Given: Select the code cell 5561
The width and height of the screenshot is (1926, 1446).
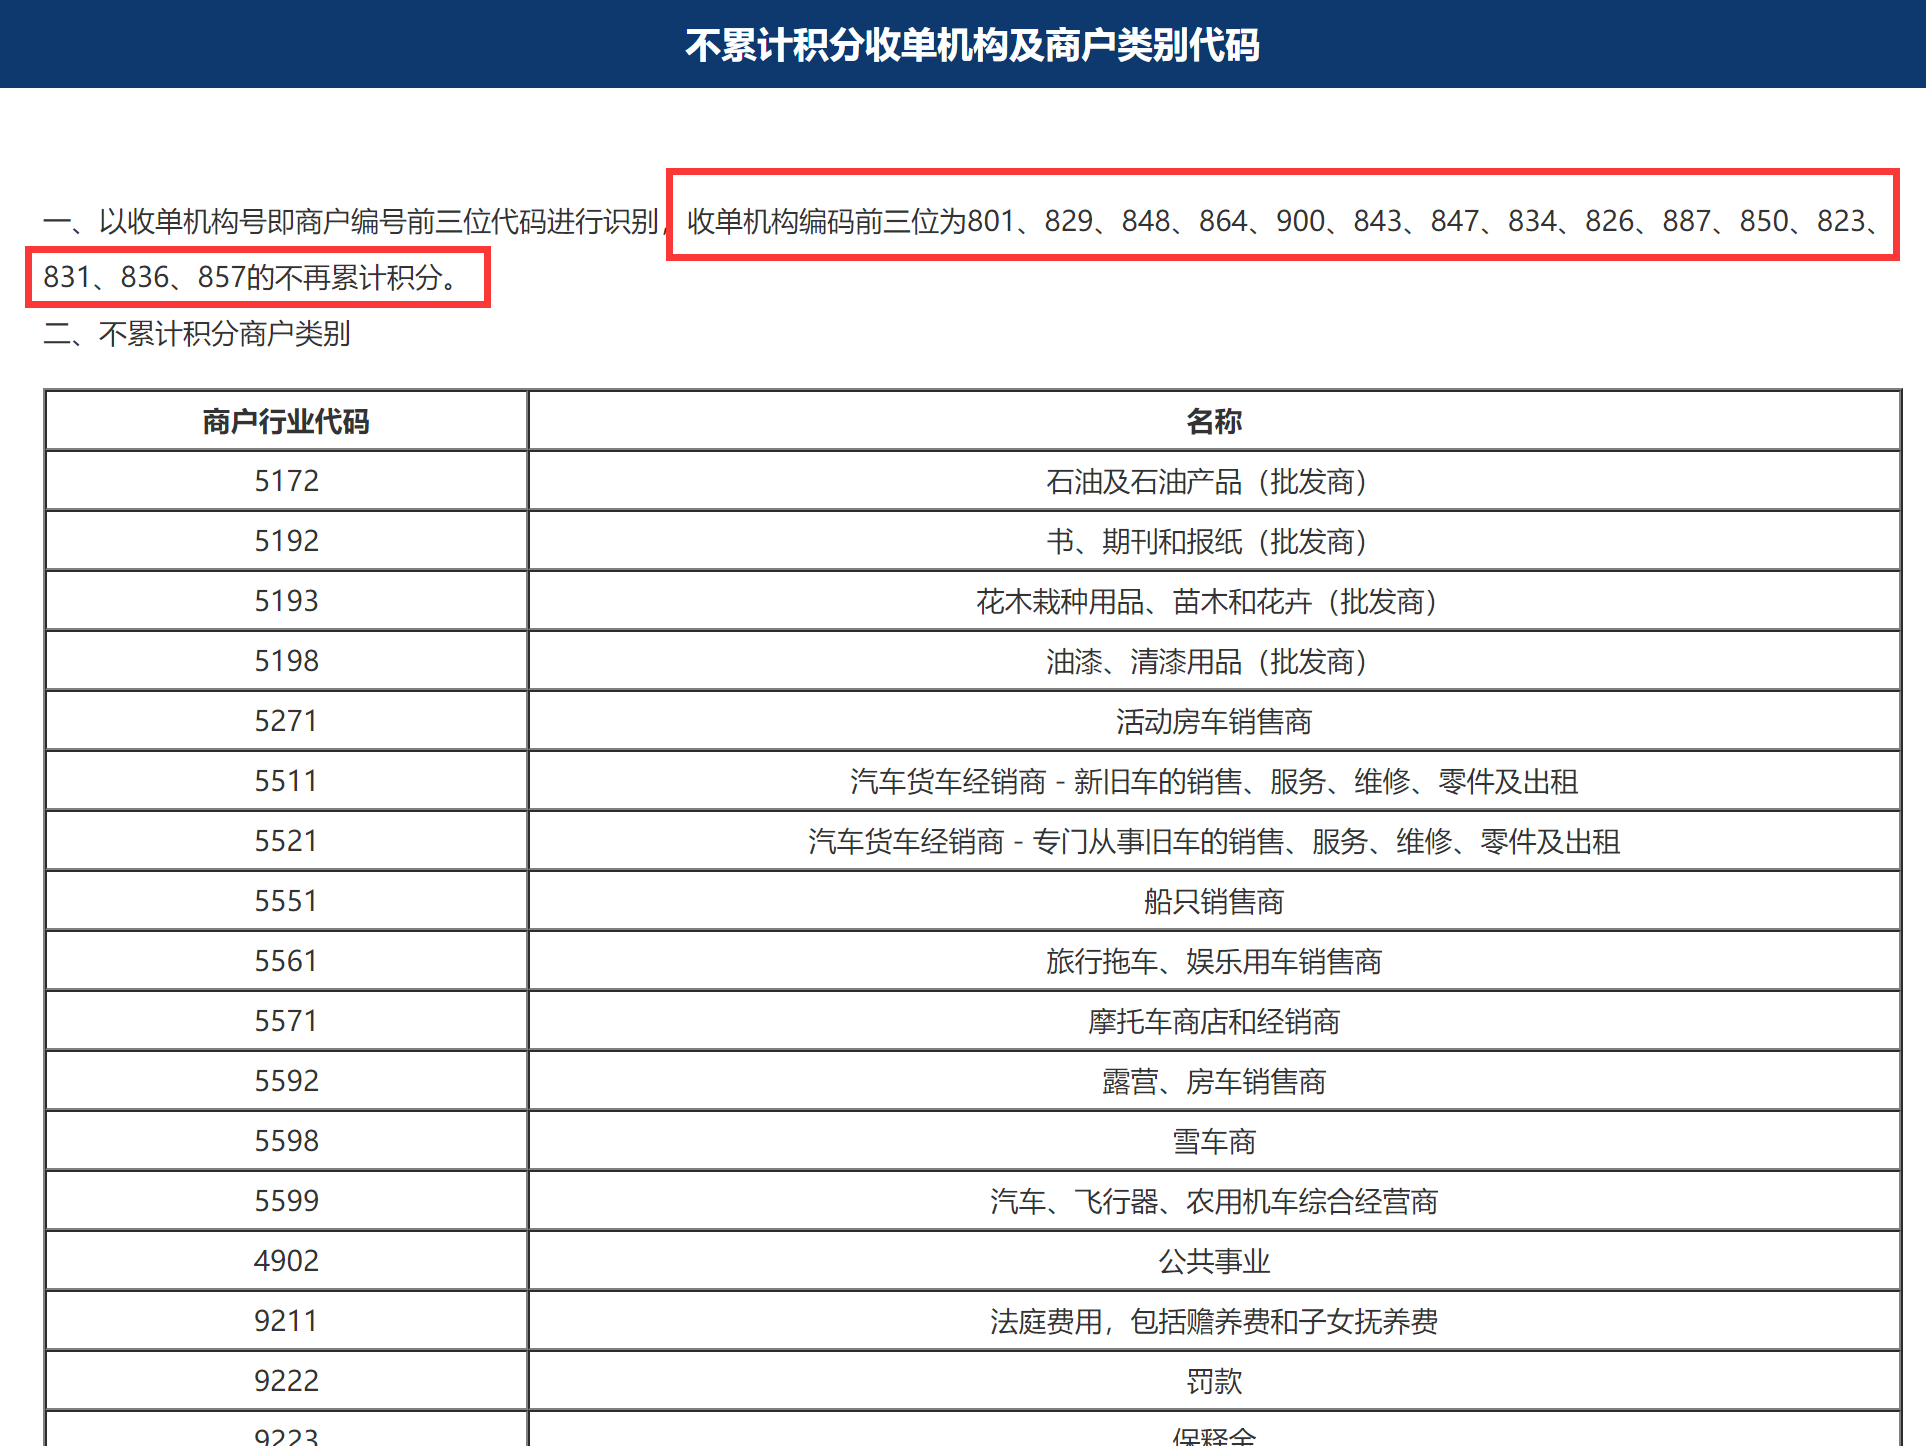Looking at the screenshot, I should click(x=286, y=961).
